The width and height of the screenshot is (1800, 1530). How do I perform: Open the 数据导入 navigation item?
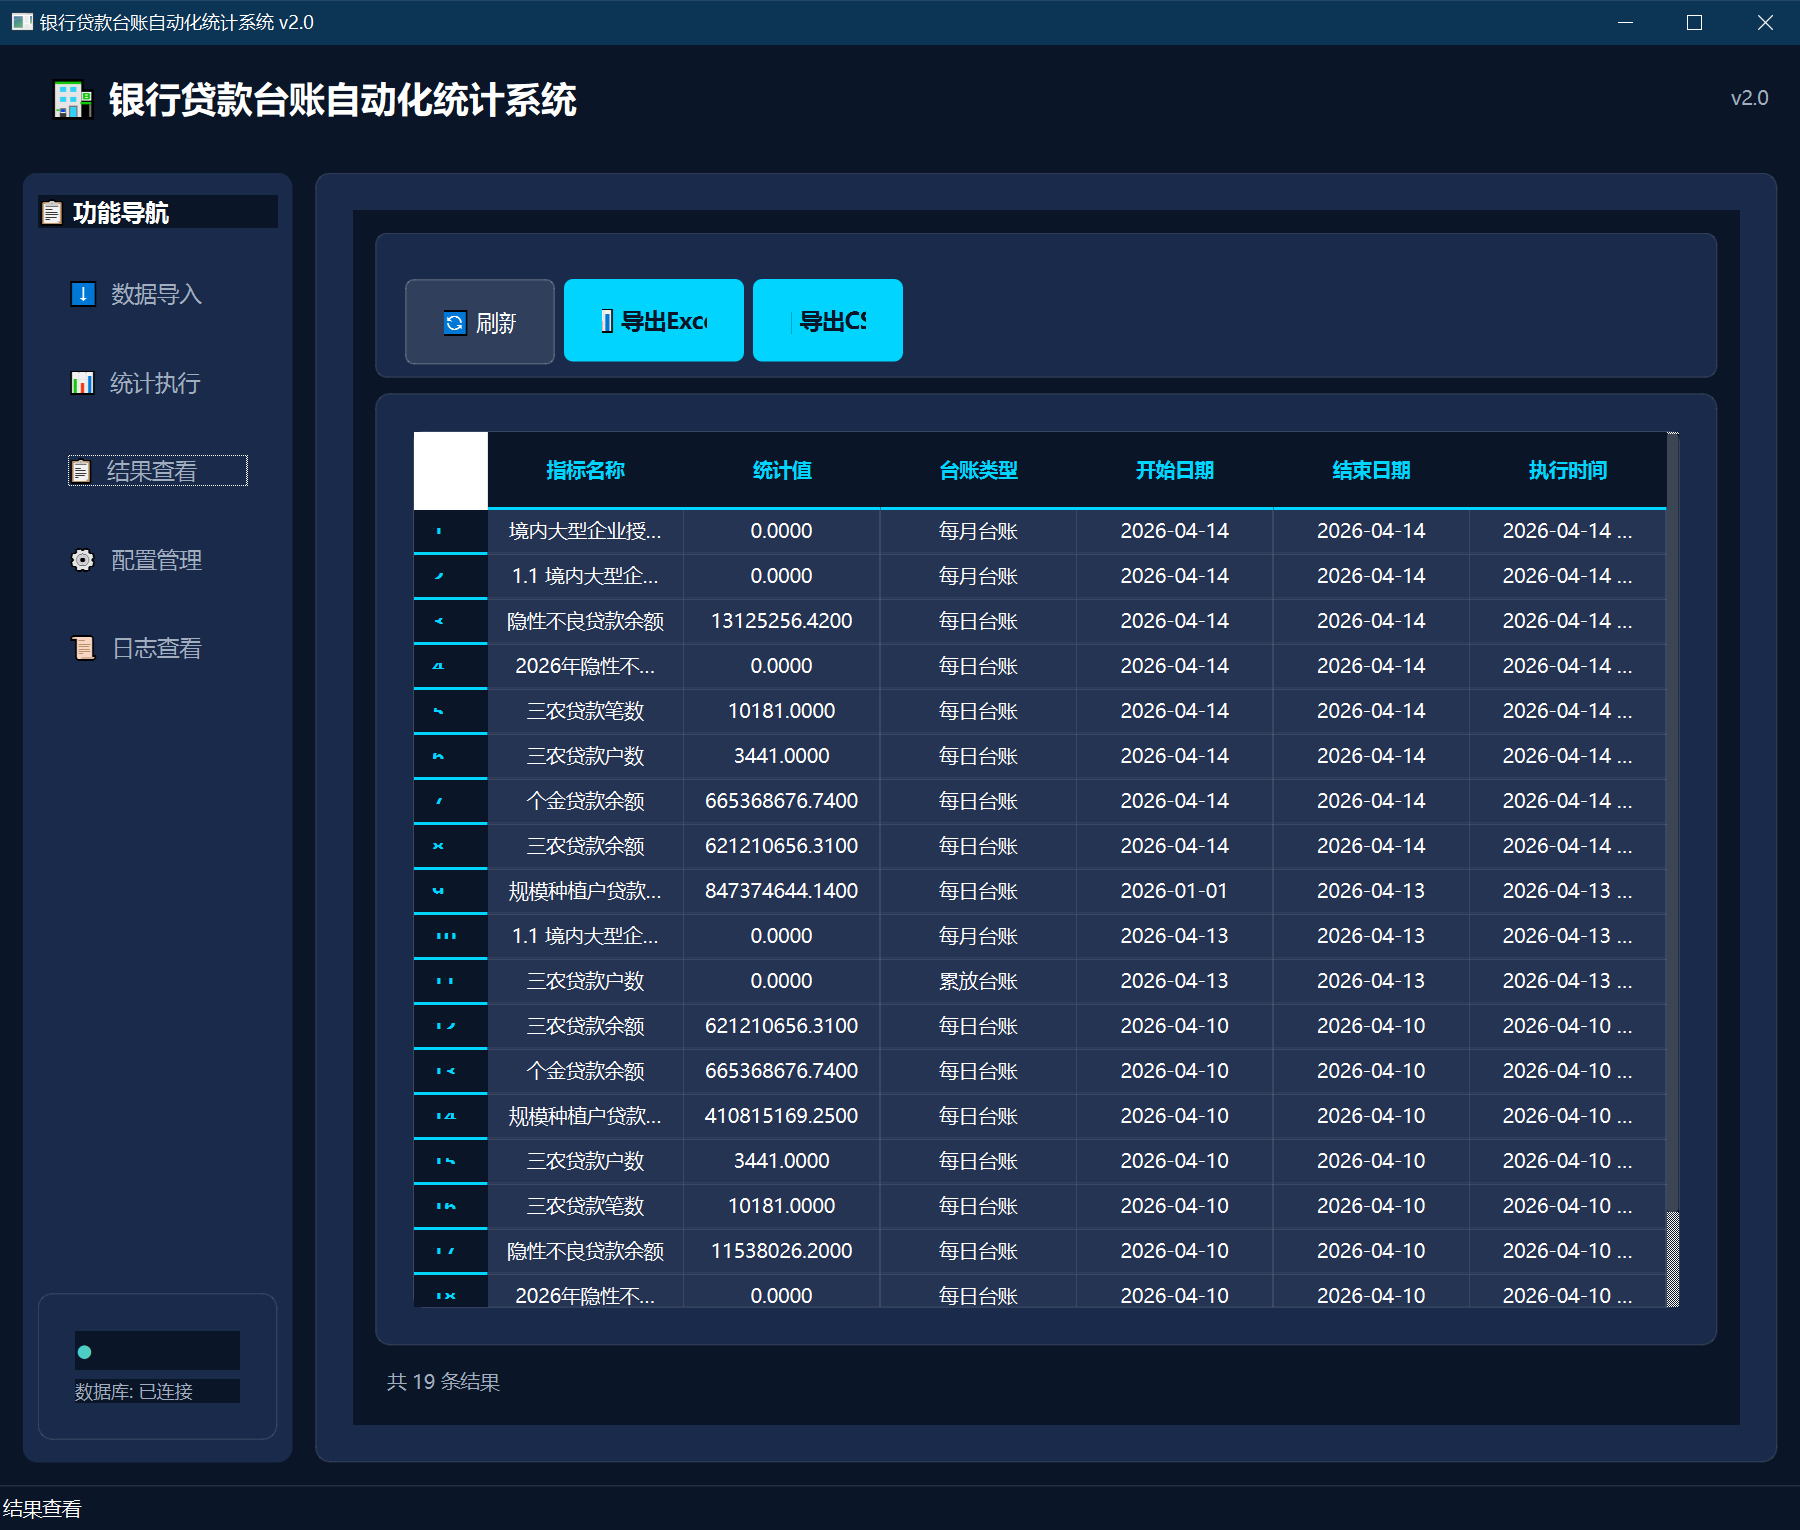(156, 294)
